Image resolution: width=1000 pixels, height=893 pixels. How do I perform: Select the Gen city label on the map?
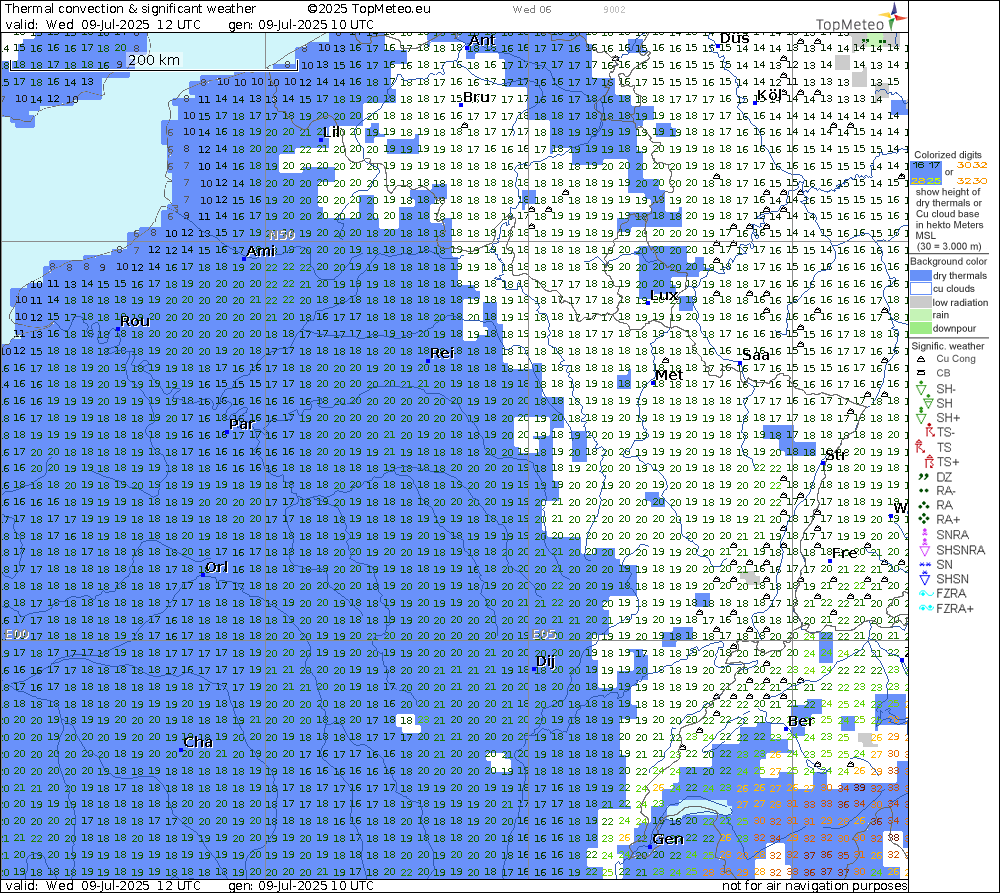(668, 839)
